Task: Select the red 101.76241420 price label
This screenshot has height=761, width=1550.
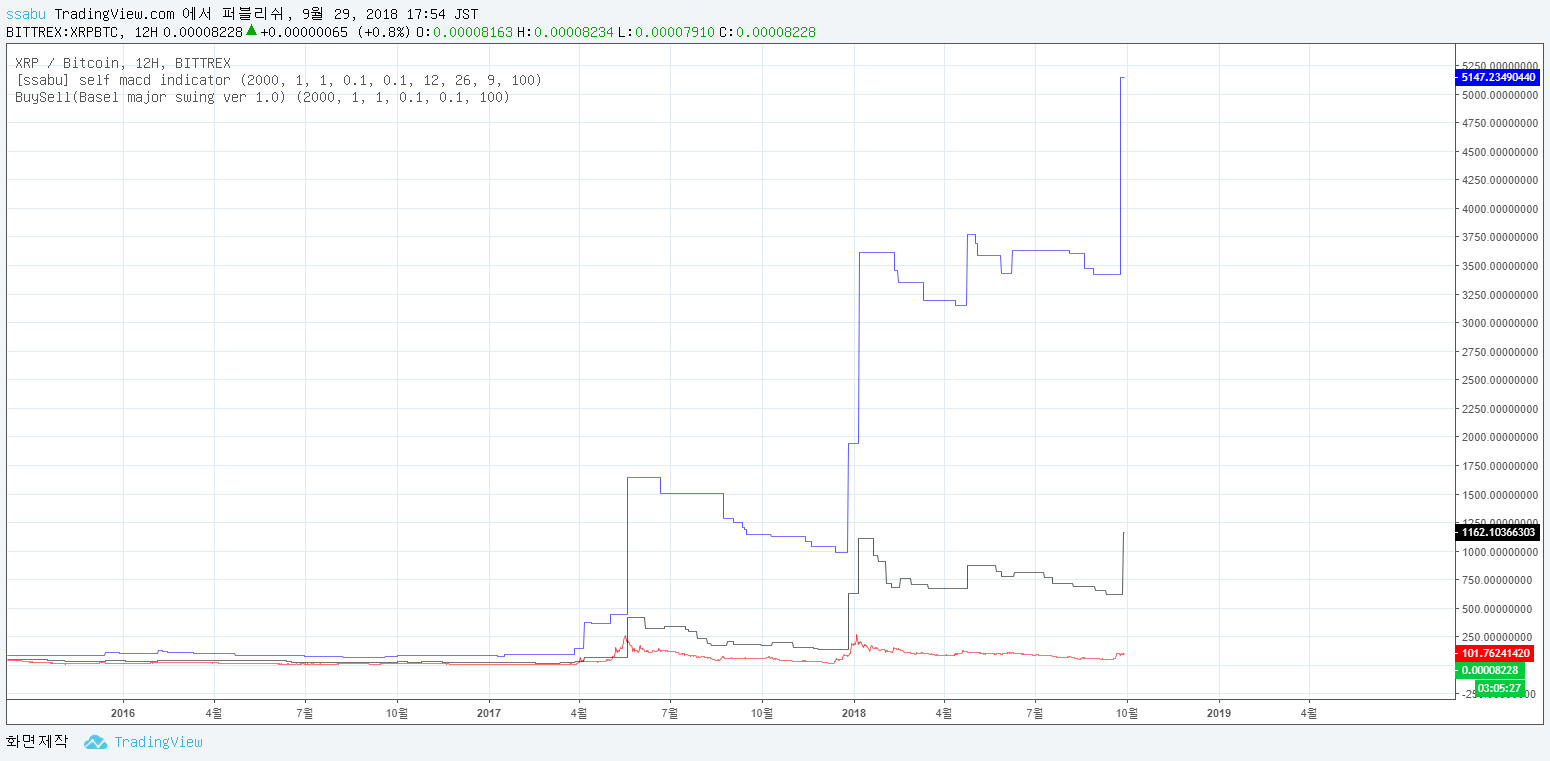Action: [1497, 654]
